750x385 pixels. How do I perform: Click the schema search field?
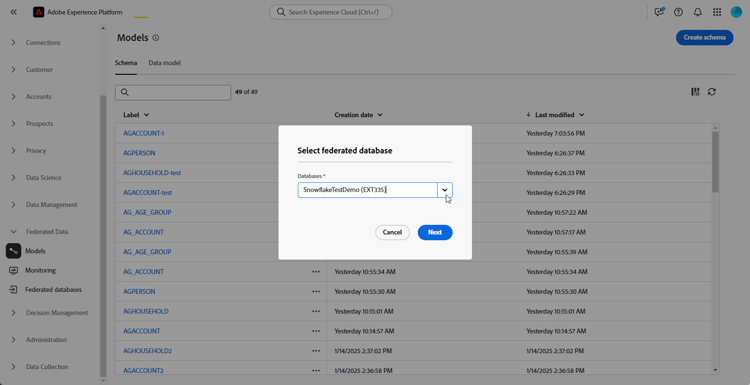tap(173, 92)
